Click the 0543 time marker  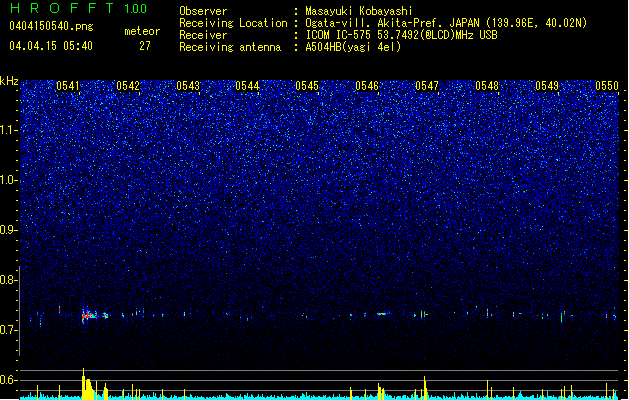pyautogui.click(x=188, y=86)
